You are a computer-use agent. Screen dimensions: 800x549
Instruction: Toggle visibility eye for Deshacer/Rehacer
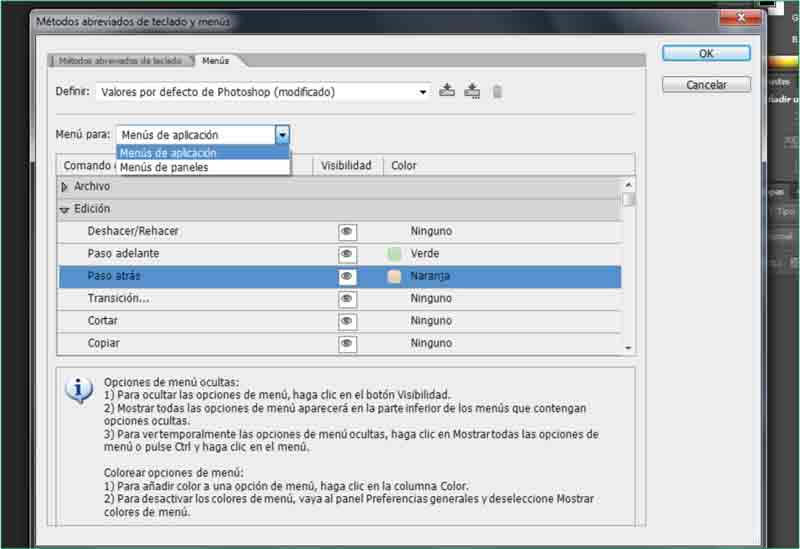347,231
